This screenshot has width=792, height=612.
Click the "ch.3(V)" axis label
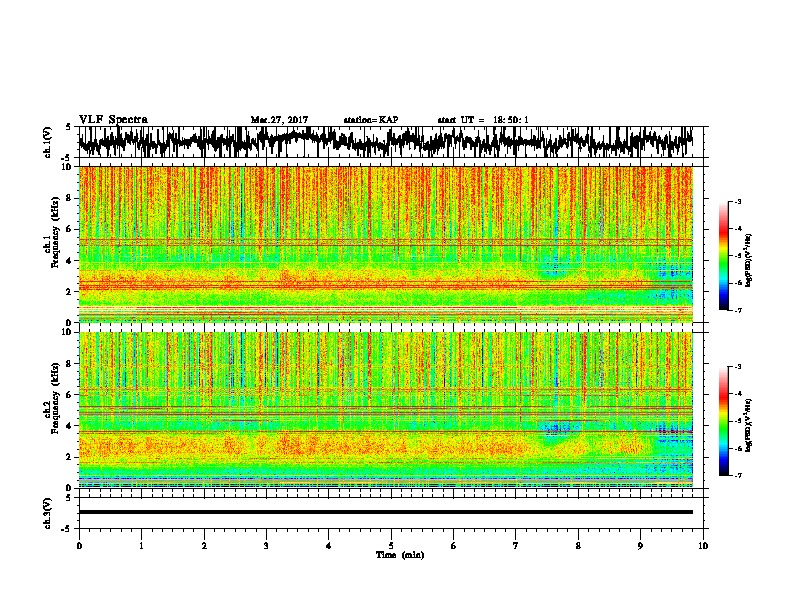coord(48,513)
